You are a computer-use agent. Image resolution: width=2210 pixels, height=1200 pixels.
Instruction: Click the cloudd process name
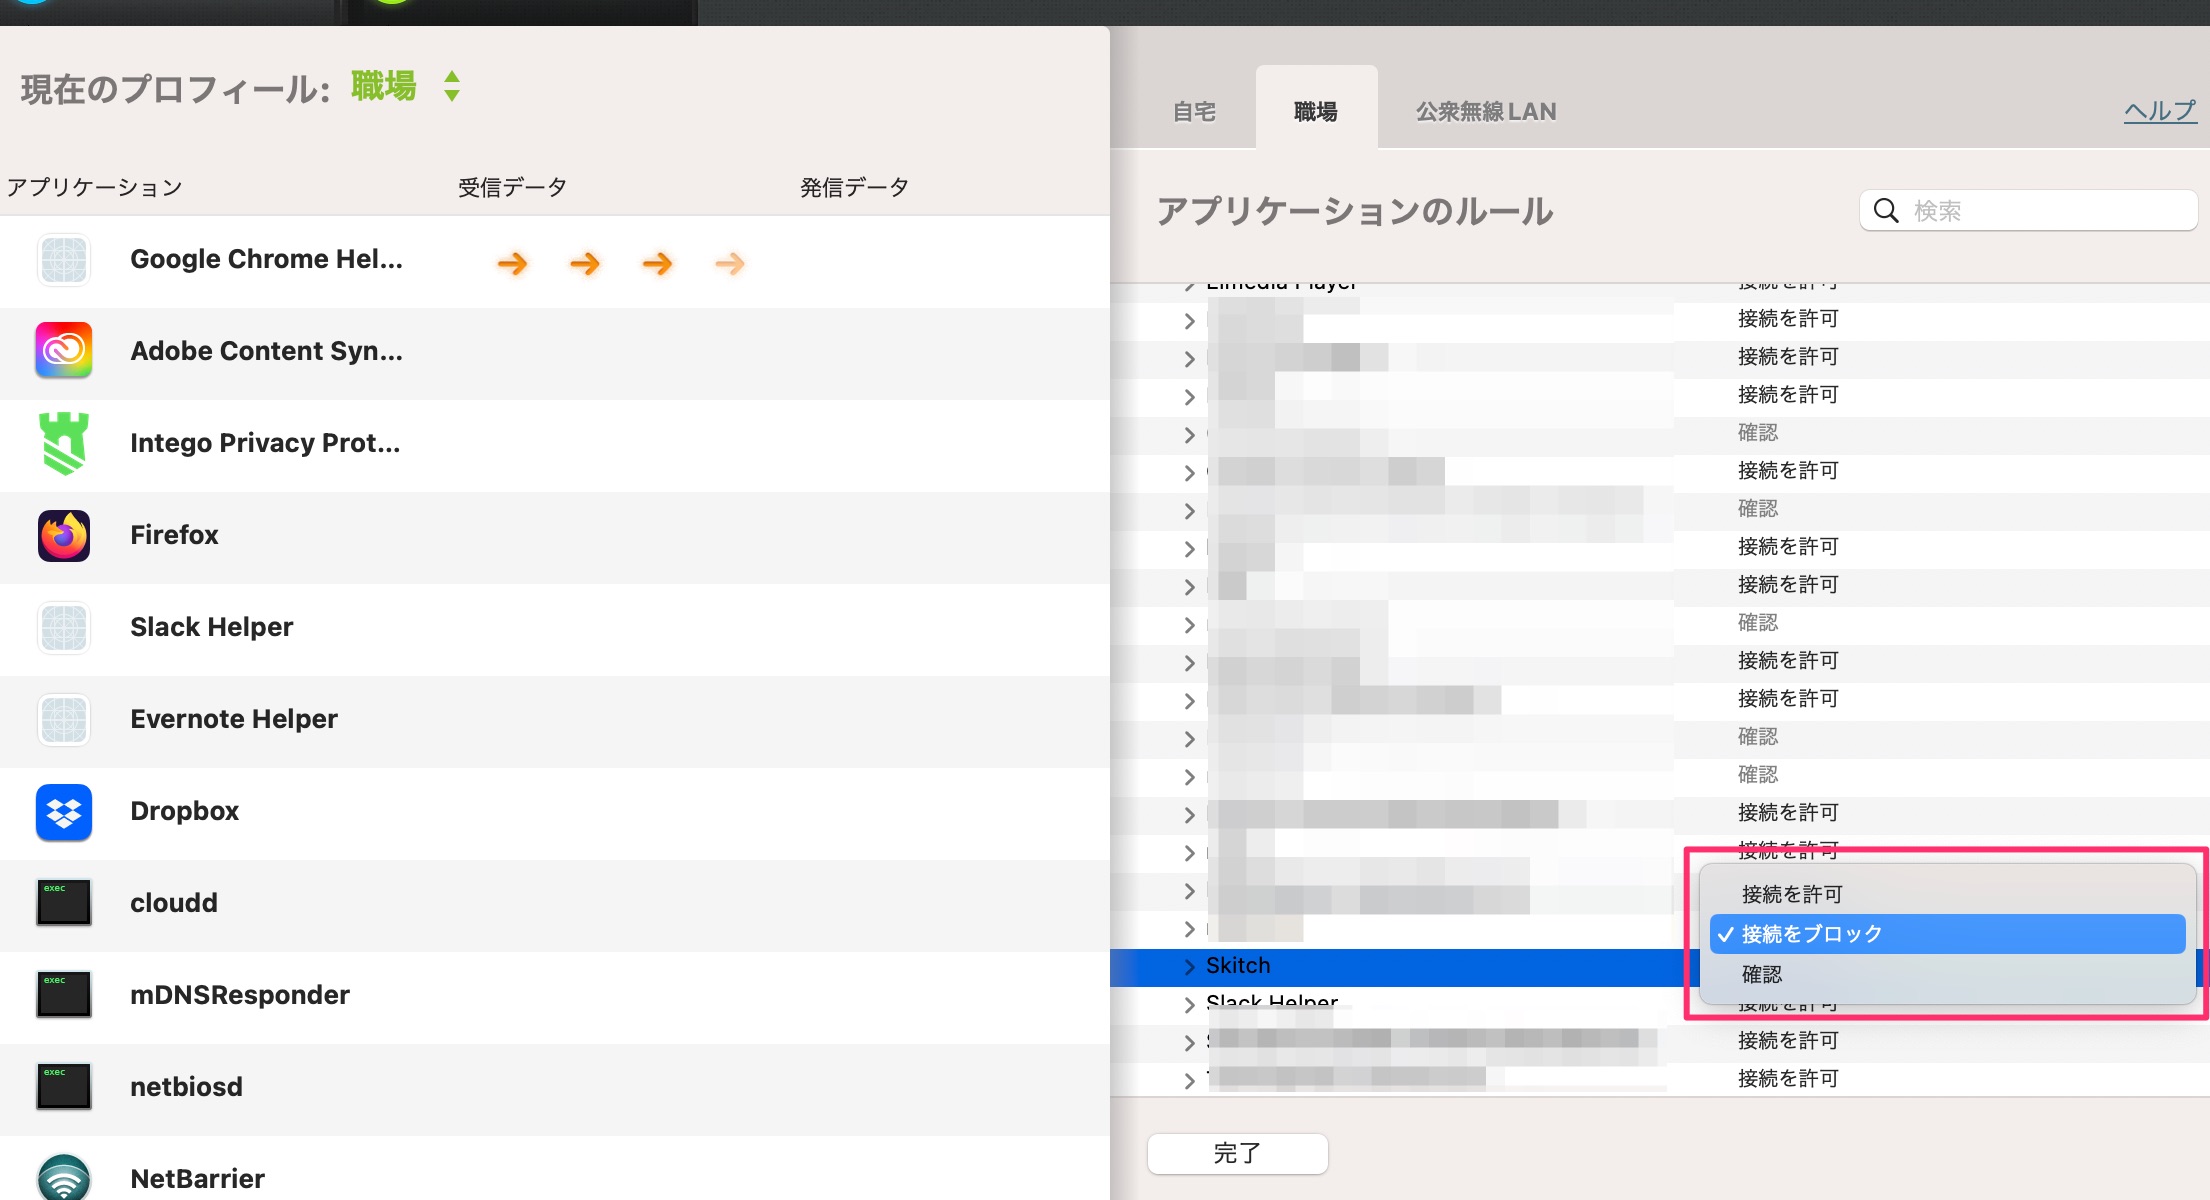click(173, 903)
